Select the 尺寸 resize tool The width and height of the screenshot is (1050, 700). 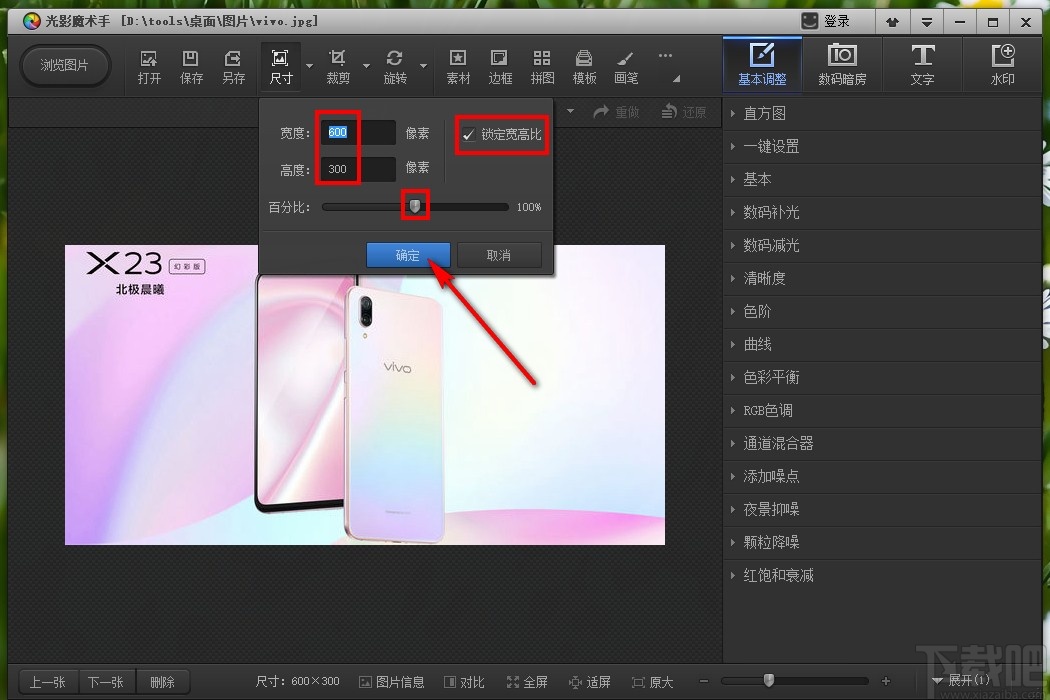[x=281, y=67]
